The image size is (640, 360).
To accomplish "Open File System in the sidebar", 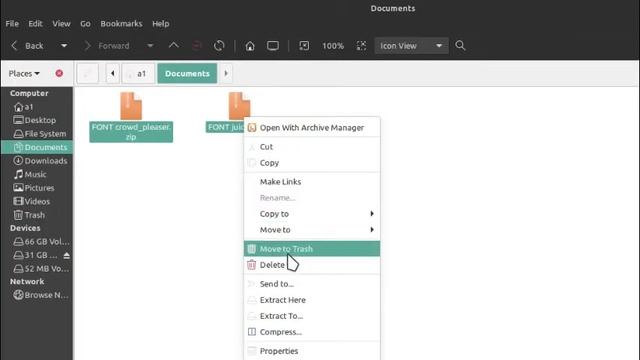I will 37,134.
